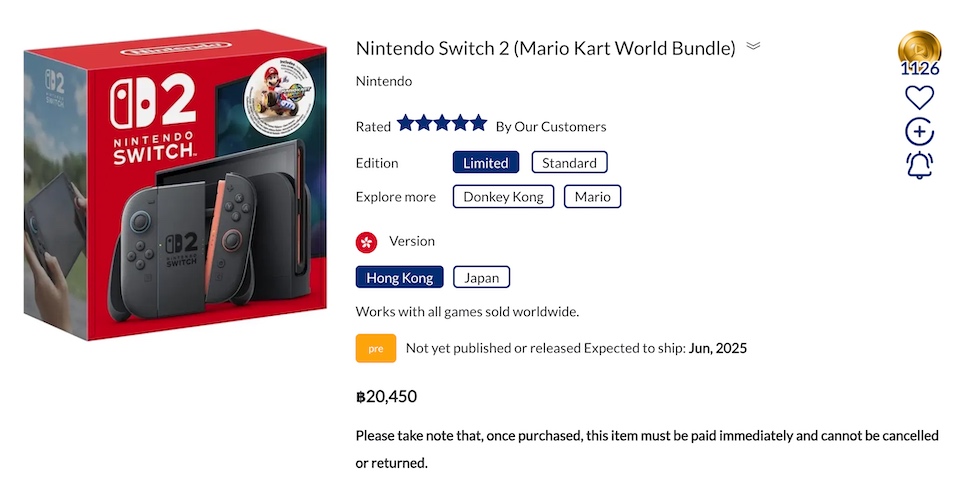Add item to wishlist with heart icon

919,98
